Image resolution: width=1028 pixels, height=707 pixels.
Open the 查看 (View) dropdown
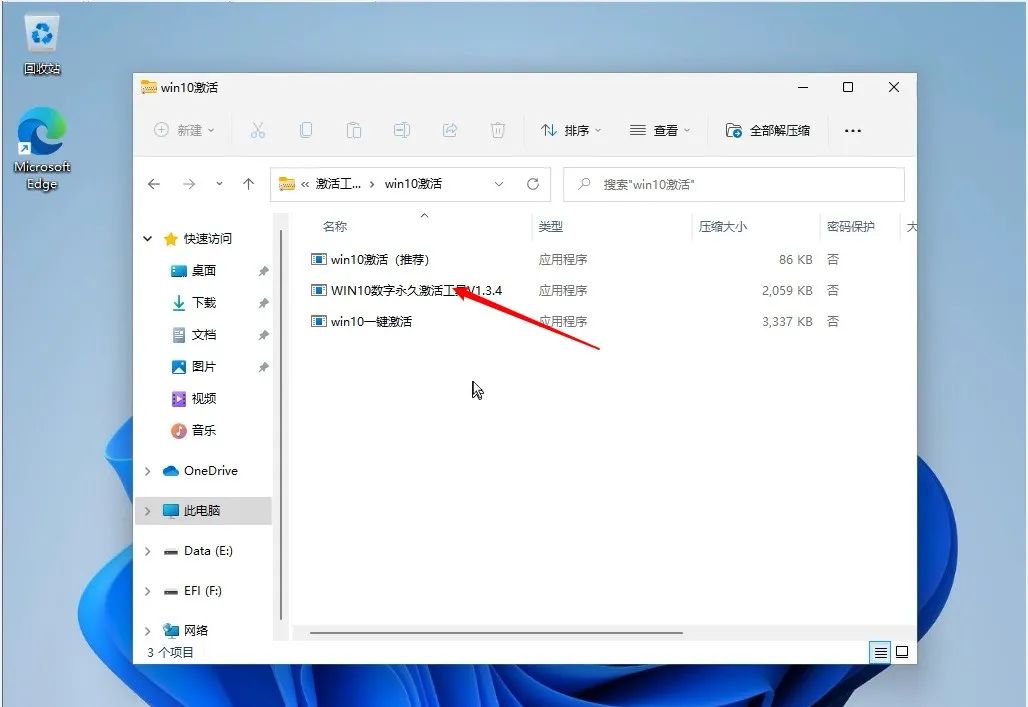pos(660,131)
